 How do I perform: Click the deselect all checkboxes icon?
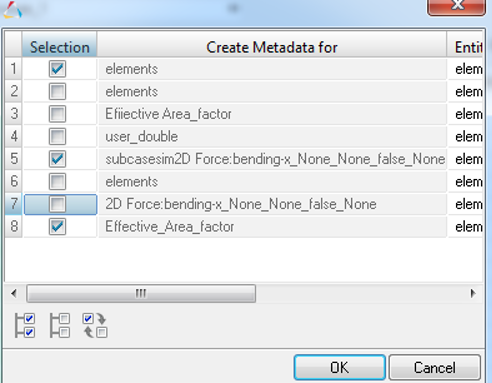(x=60, y=325)
